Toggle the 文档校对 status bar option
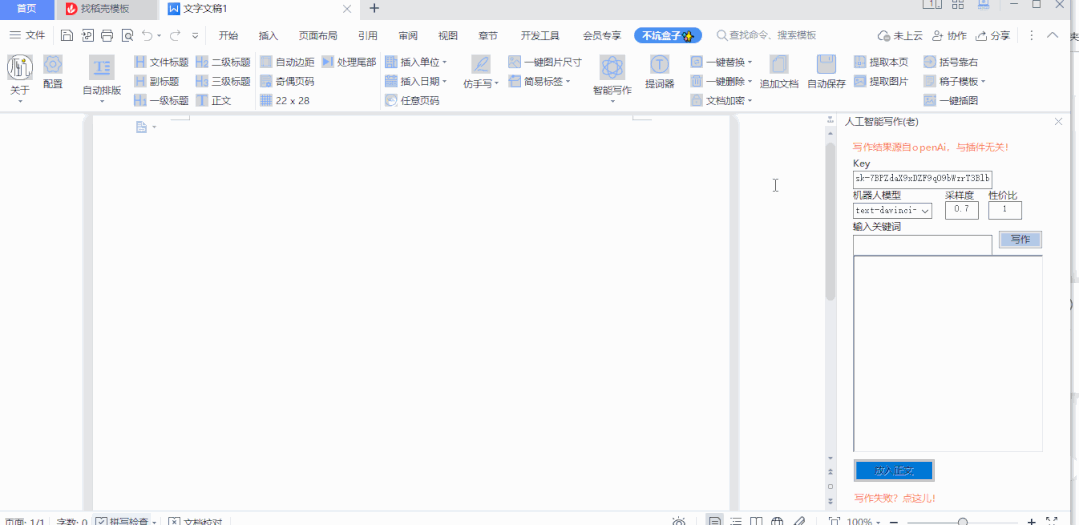The width and height of the screenshot is (1079, 525). (174, 522)
